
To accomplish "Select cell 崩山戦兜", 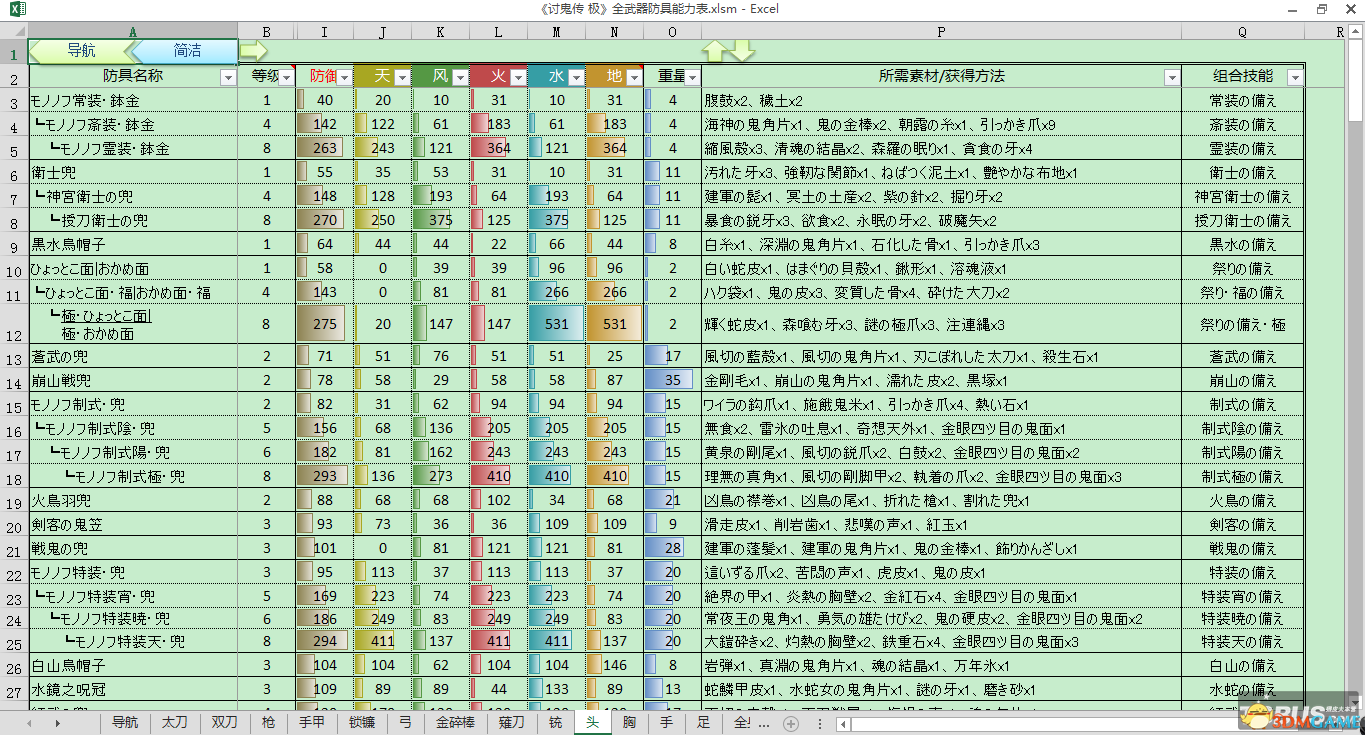I will pos(133,380).
